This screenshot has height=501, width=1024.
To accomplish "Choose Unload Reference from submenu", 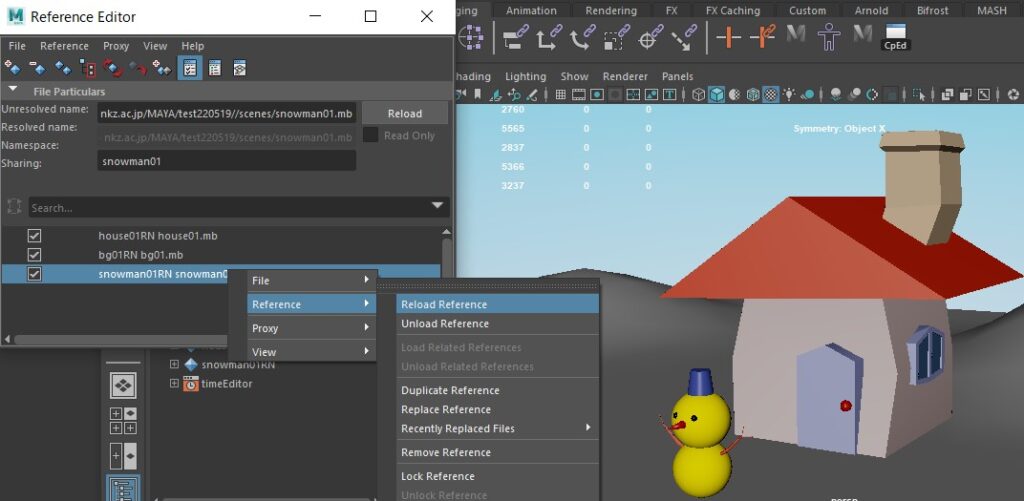I will coord(497,323).
